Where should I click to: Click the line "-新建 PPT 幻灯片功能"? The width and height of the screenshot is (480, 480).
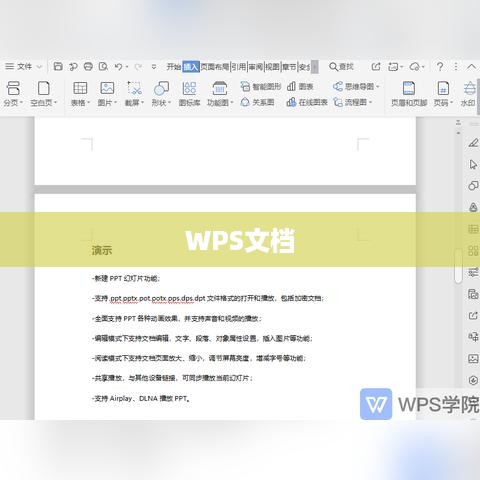pyautogui.click(x=126, y=278)
